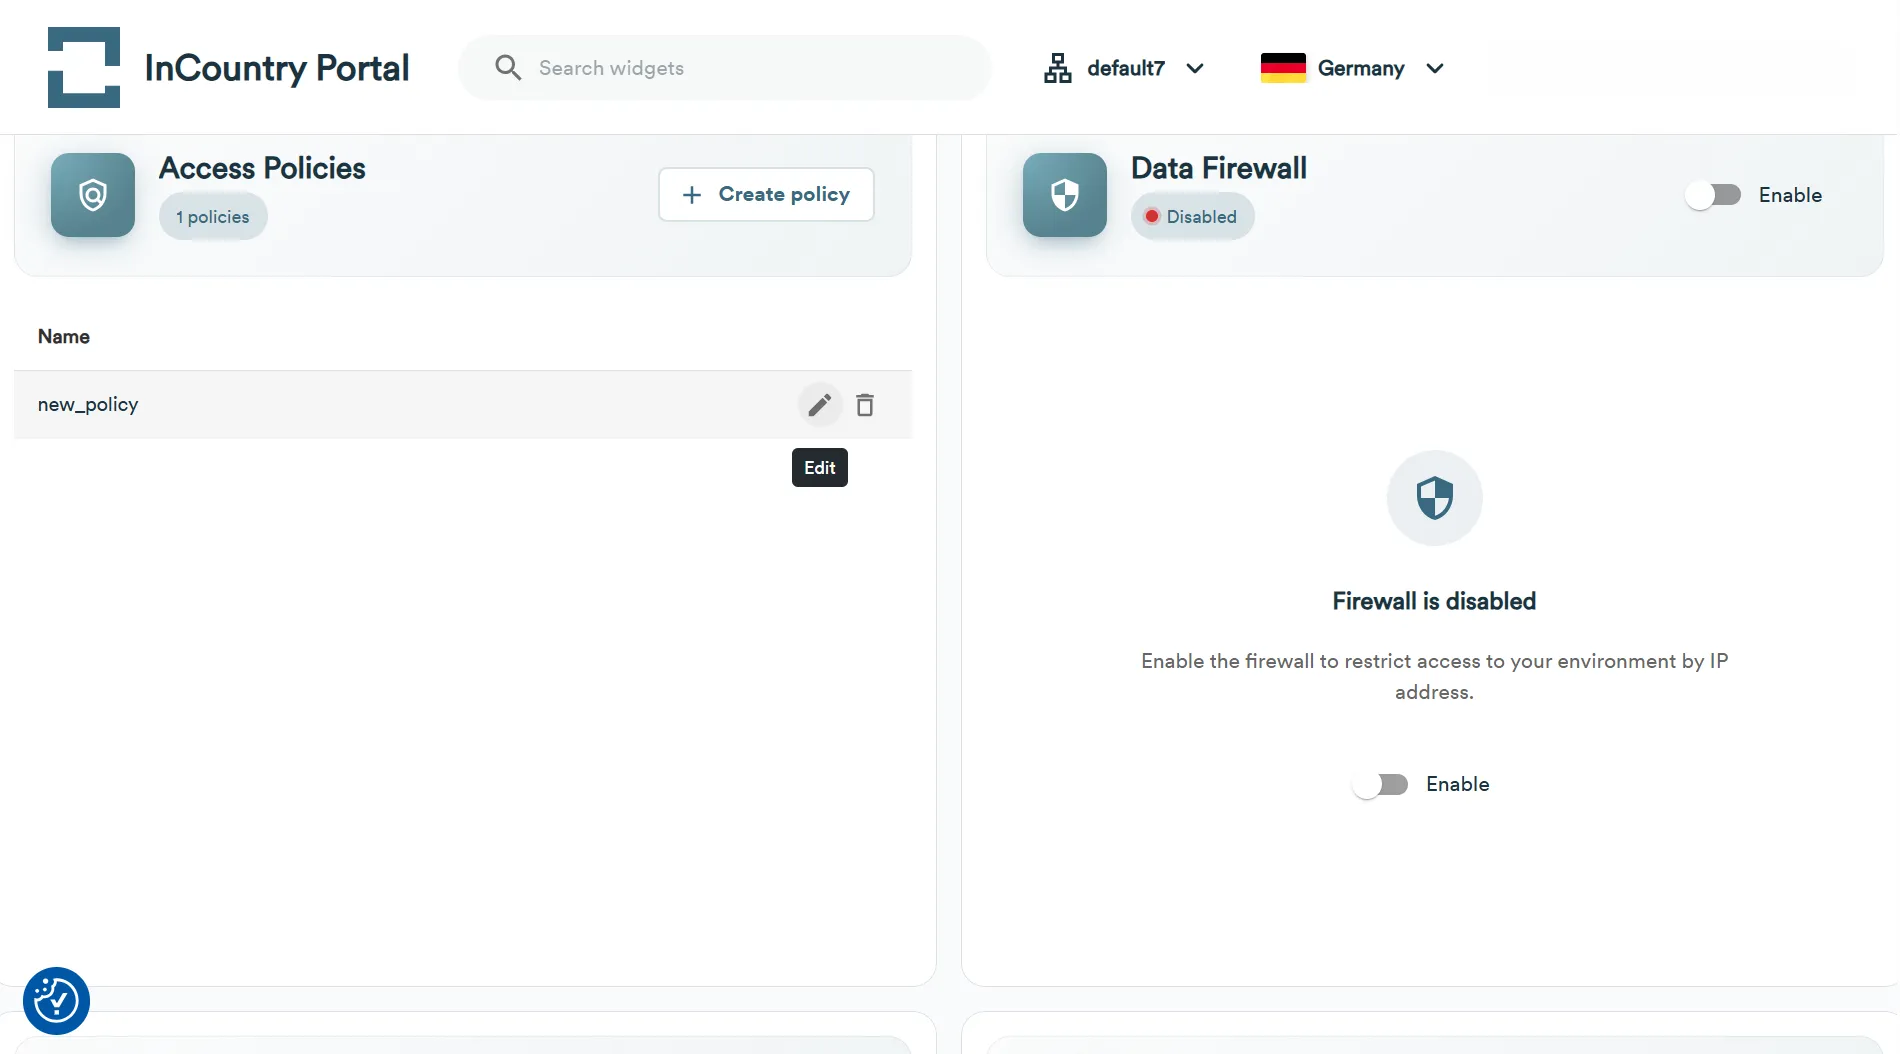Click the Edit tooltip label
This screenshot has width=1900, height=1054.
pyautogui.click(x=820, y=468)
